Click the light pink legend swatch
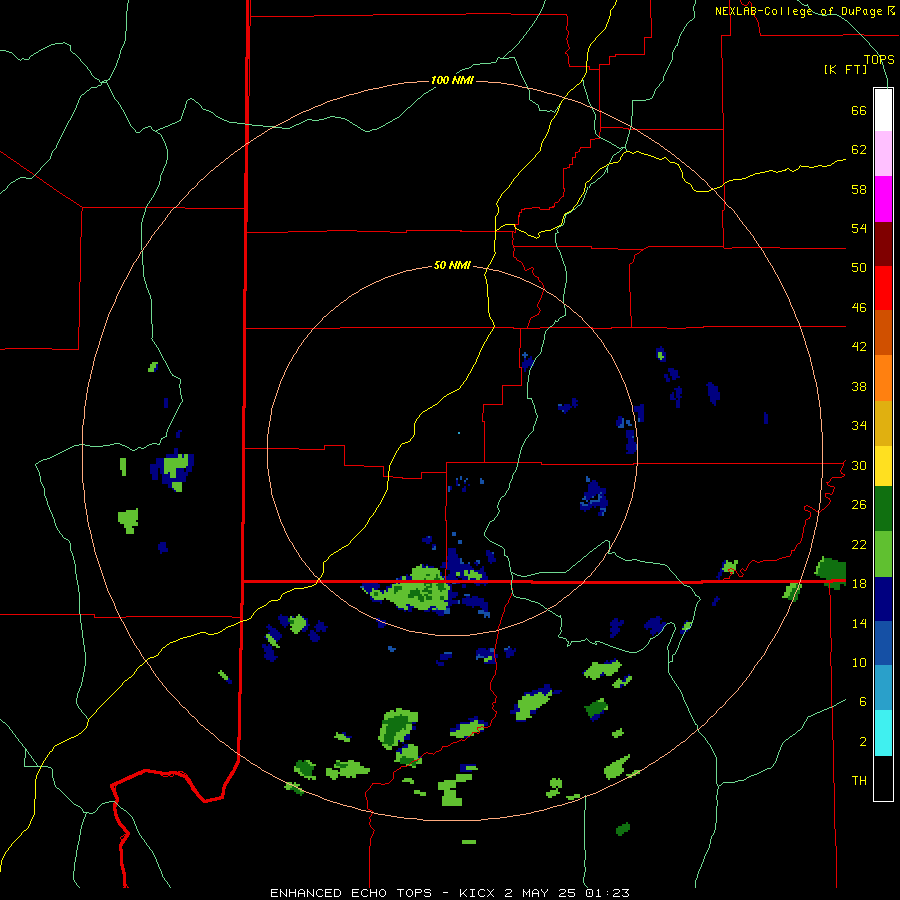 click(883, 154)
